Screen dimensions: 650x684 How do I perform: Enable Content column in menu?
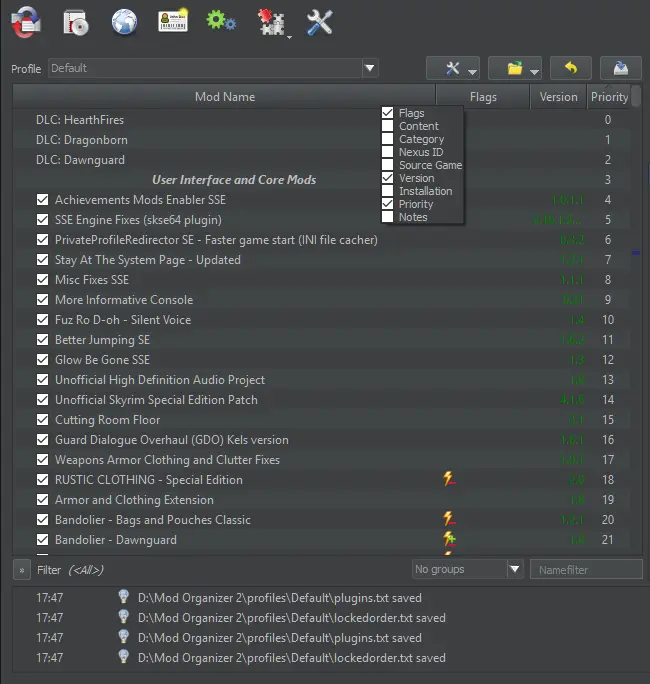coord(387,126)
